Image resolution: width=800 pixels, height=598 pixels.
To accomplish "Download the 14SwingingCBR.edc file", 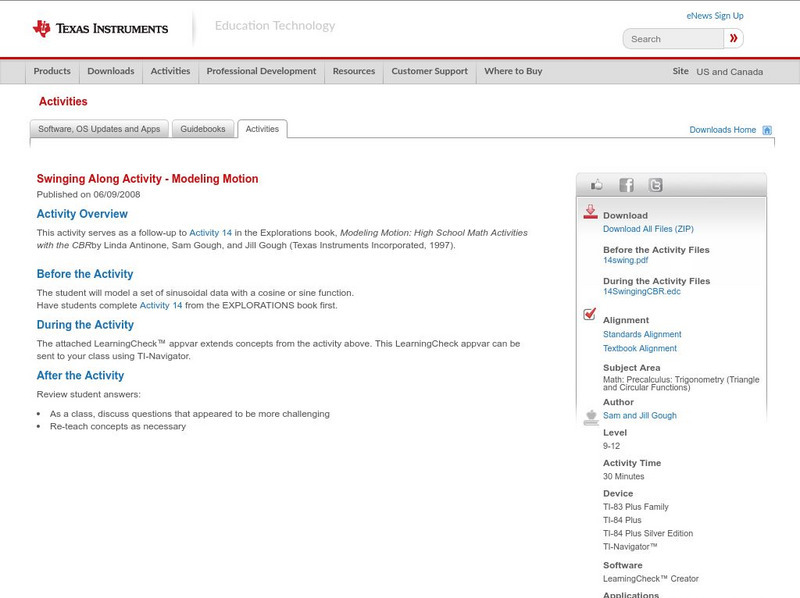I will click(x=642, y=291).
